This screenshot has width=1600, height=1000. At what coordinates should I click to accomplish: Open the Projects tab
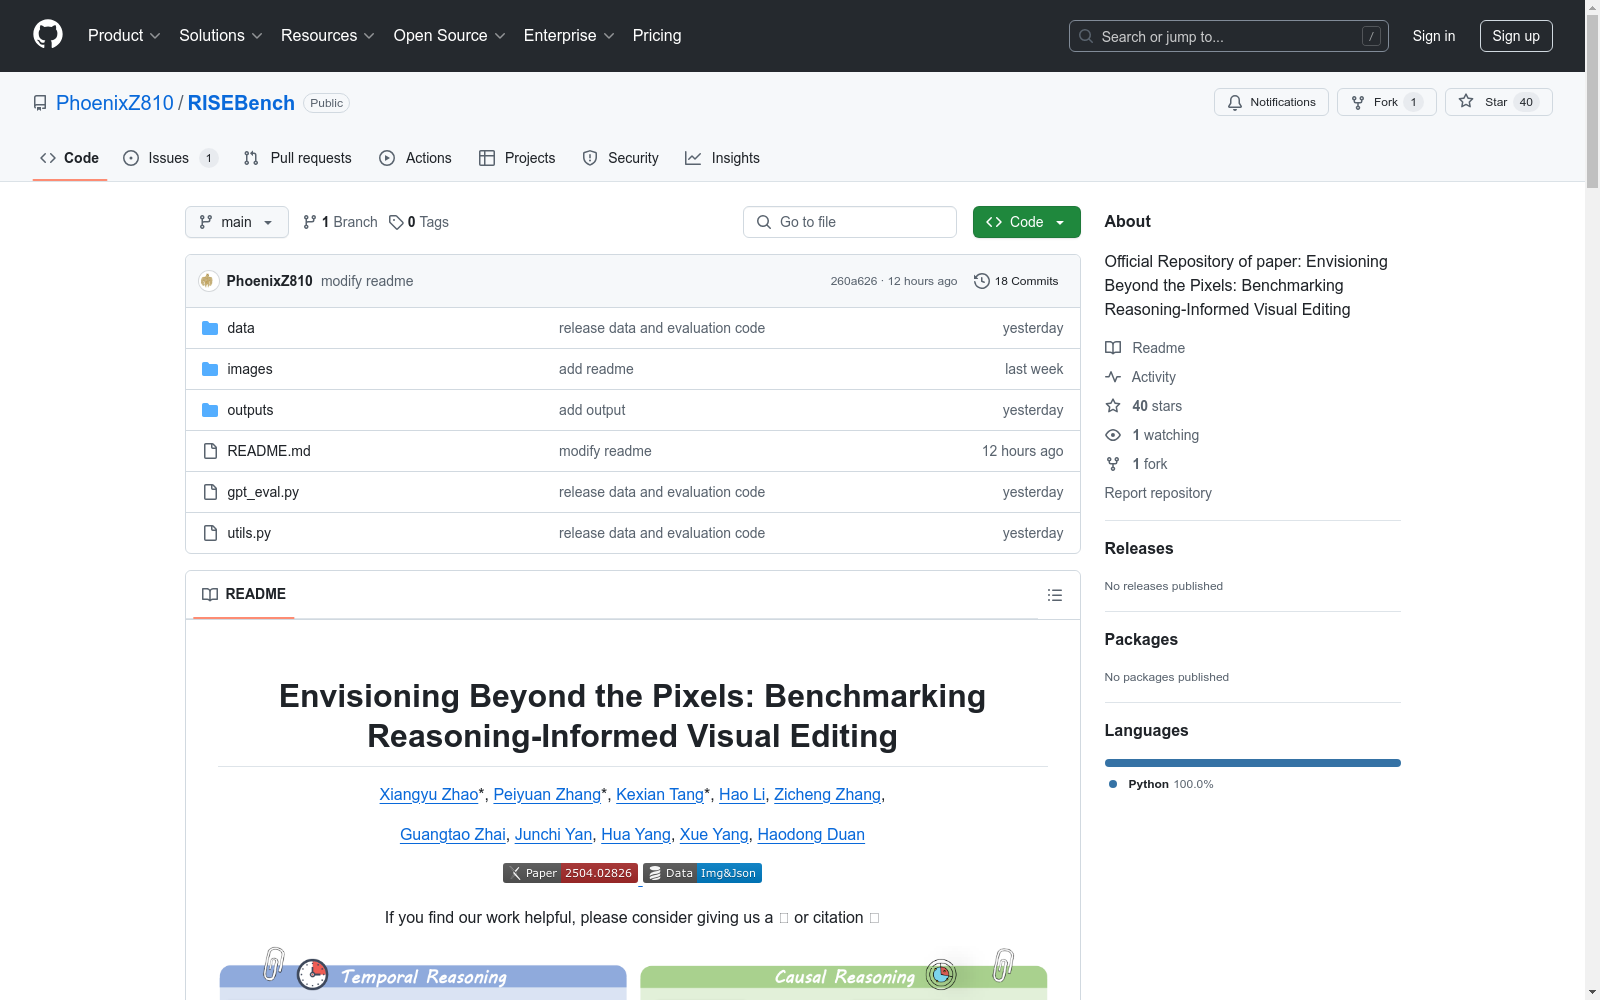[x=517, y=158]
